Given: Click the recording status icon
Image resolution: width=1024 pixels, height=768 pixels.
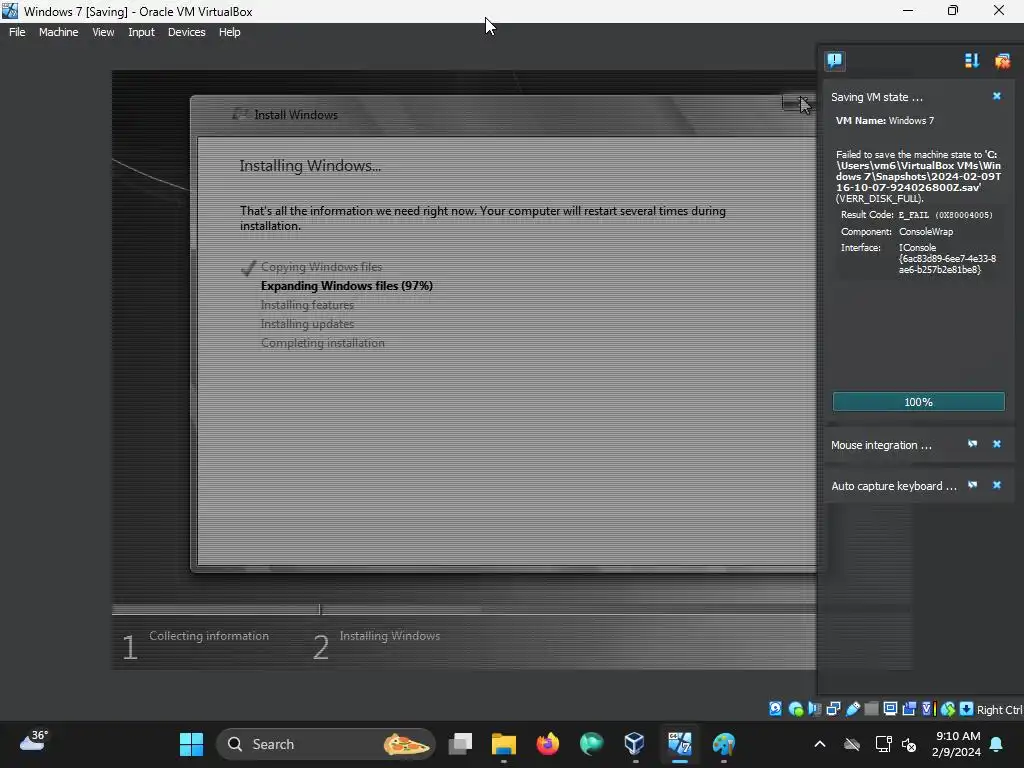Looking at the screenshot, I should click(909, 709).
